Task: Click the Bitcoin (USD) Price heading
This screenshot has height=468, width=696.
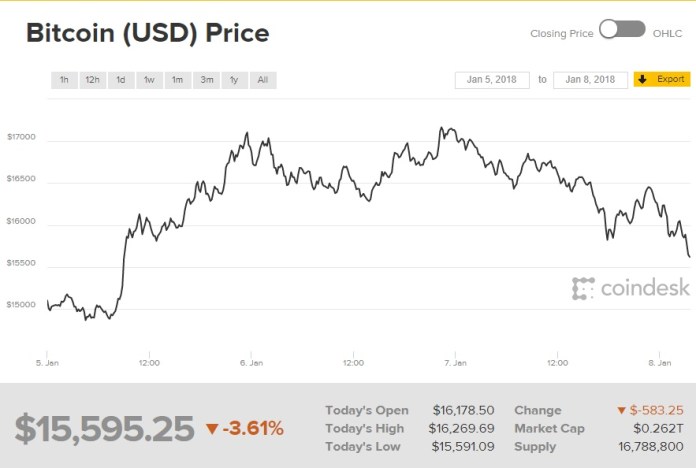Action: point(147,33)
